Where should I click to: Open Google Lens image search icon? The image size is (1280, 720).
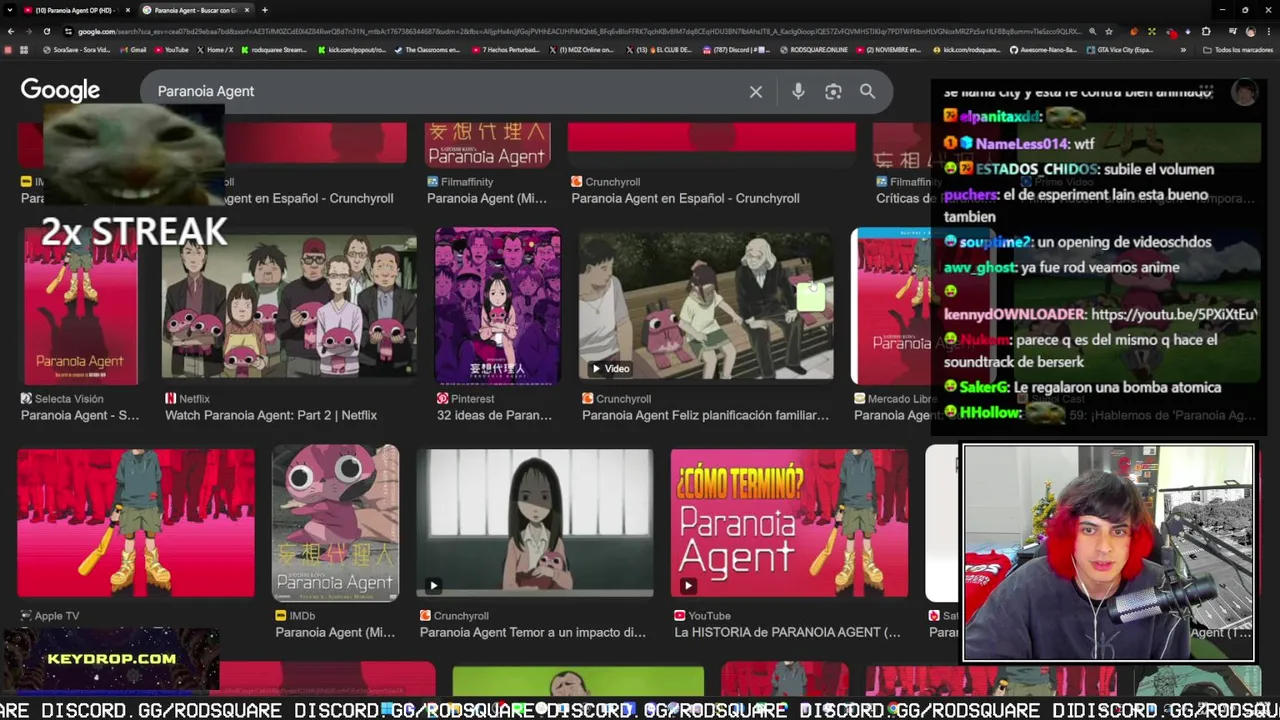pos(833,91)
